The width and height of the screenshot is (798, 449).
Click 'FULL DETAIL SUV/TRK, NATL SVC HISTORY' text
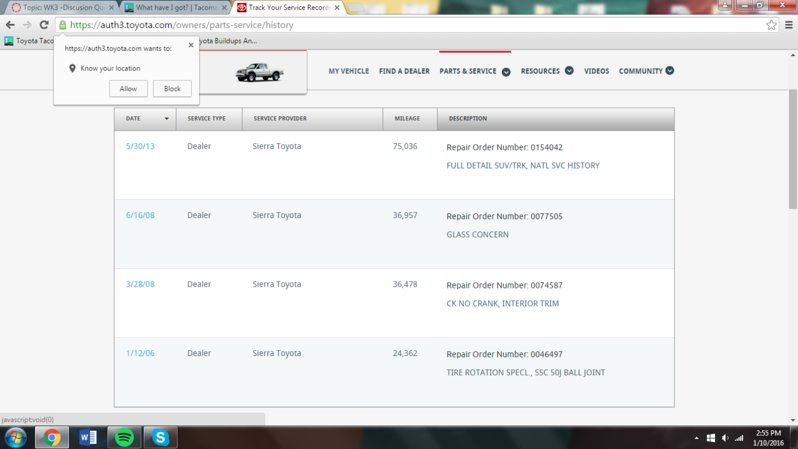[x=523, y=165]
